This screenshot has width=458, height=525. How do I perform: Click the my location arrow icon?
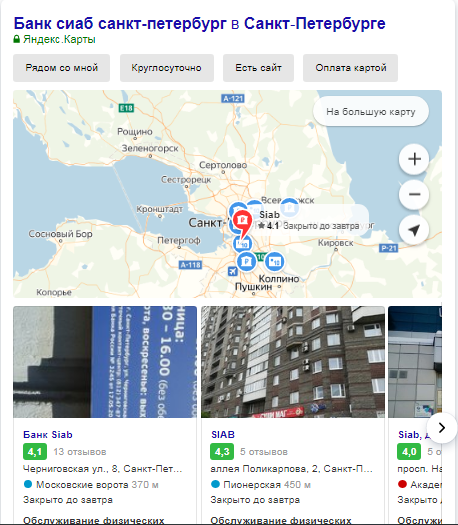pos(414,230)
